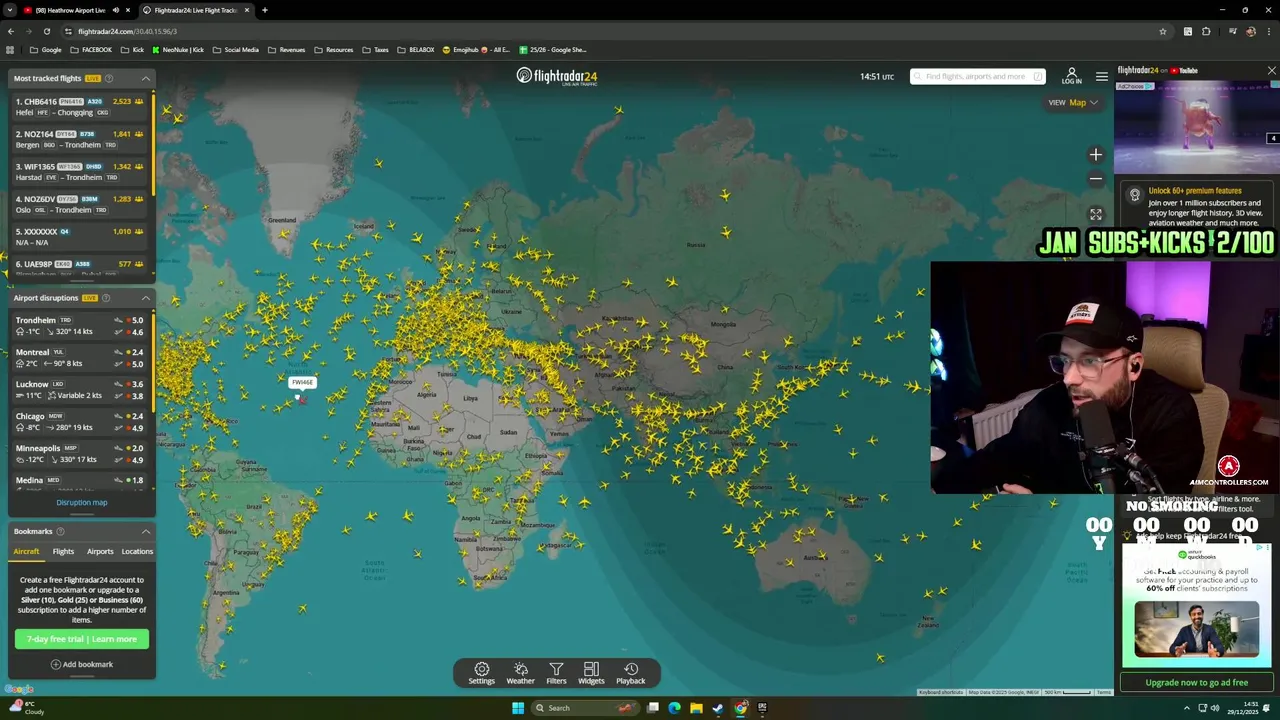Click the FW46E flight label on the map
The height and width of the screenshot is (720, 1280).
[x=301, y=382]
